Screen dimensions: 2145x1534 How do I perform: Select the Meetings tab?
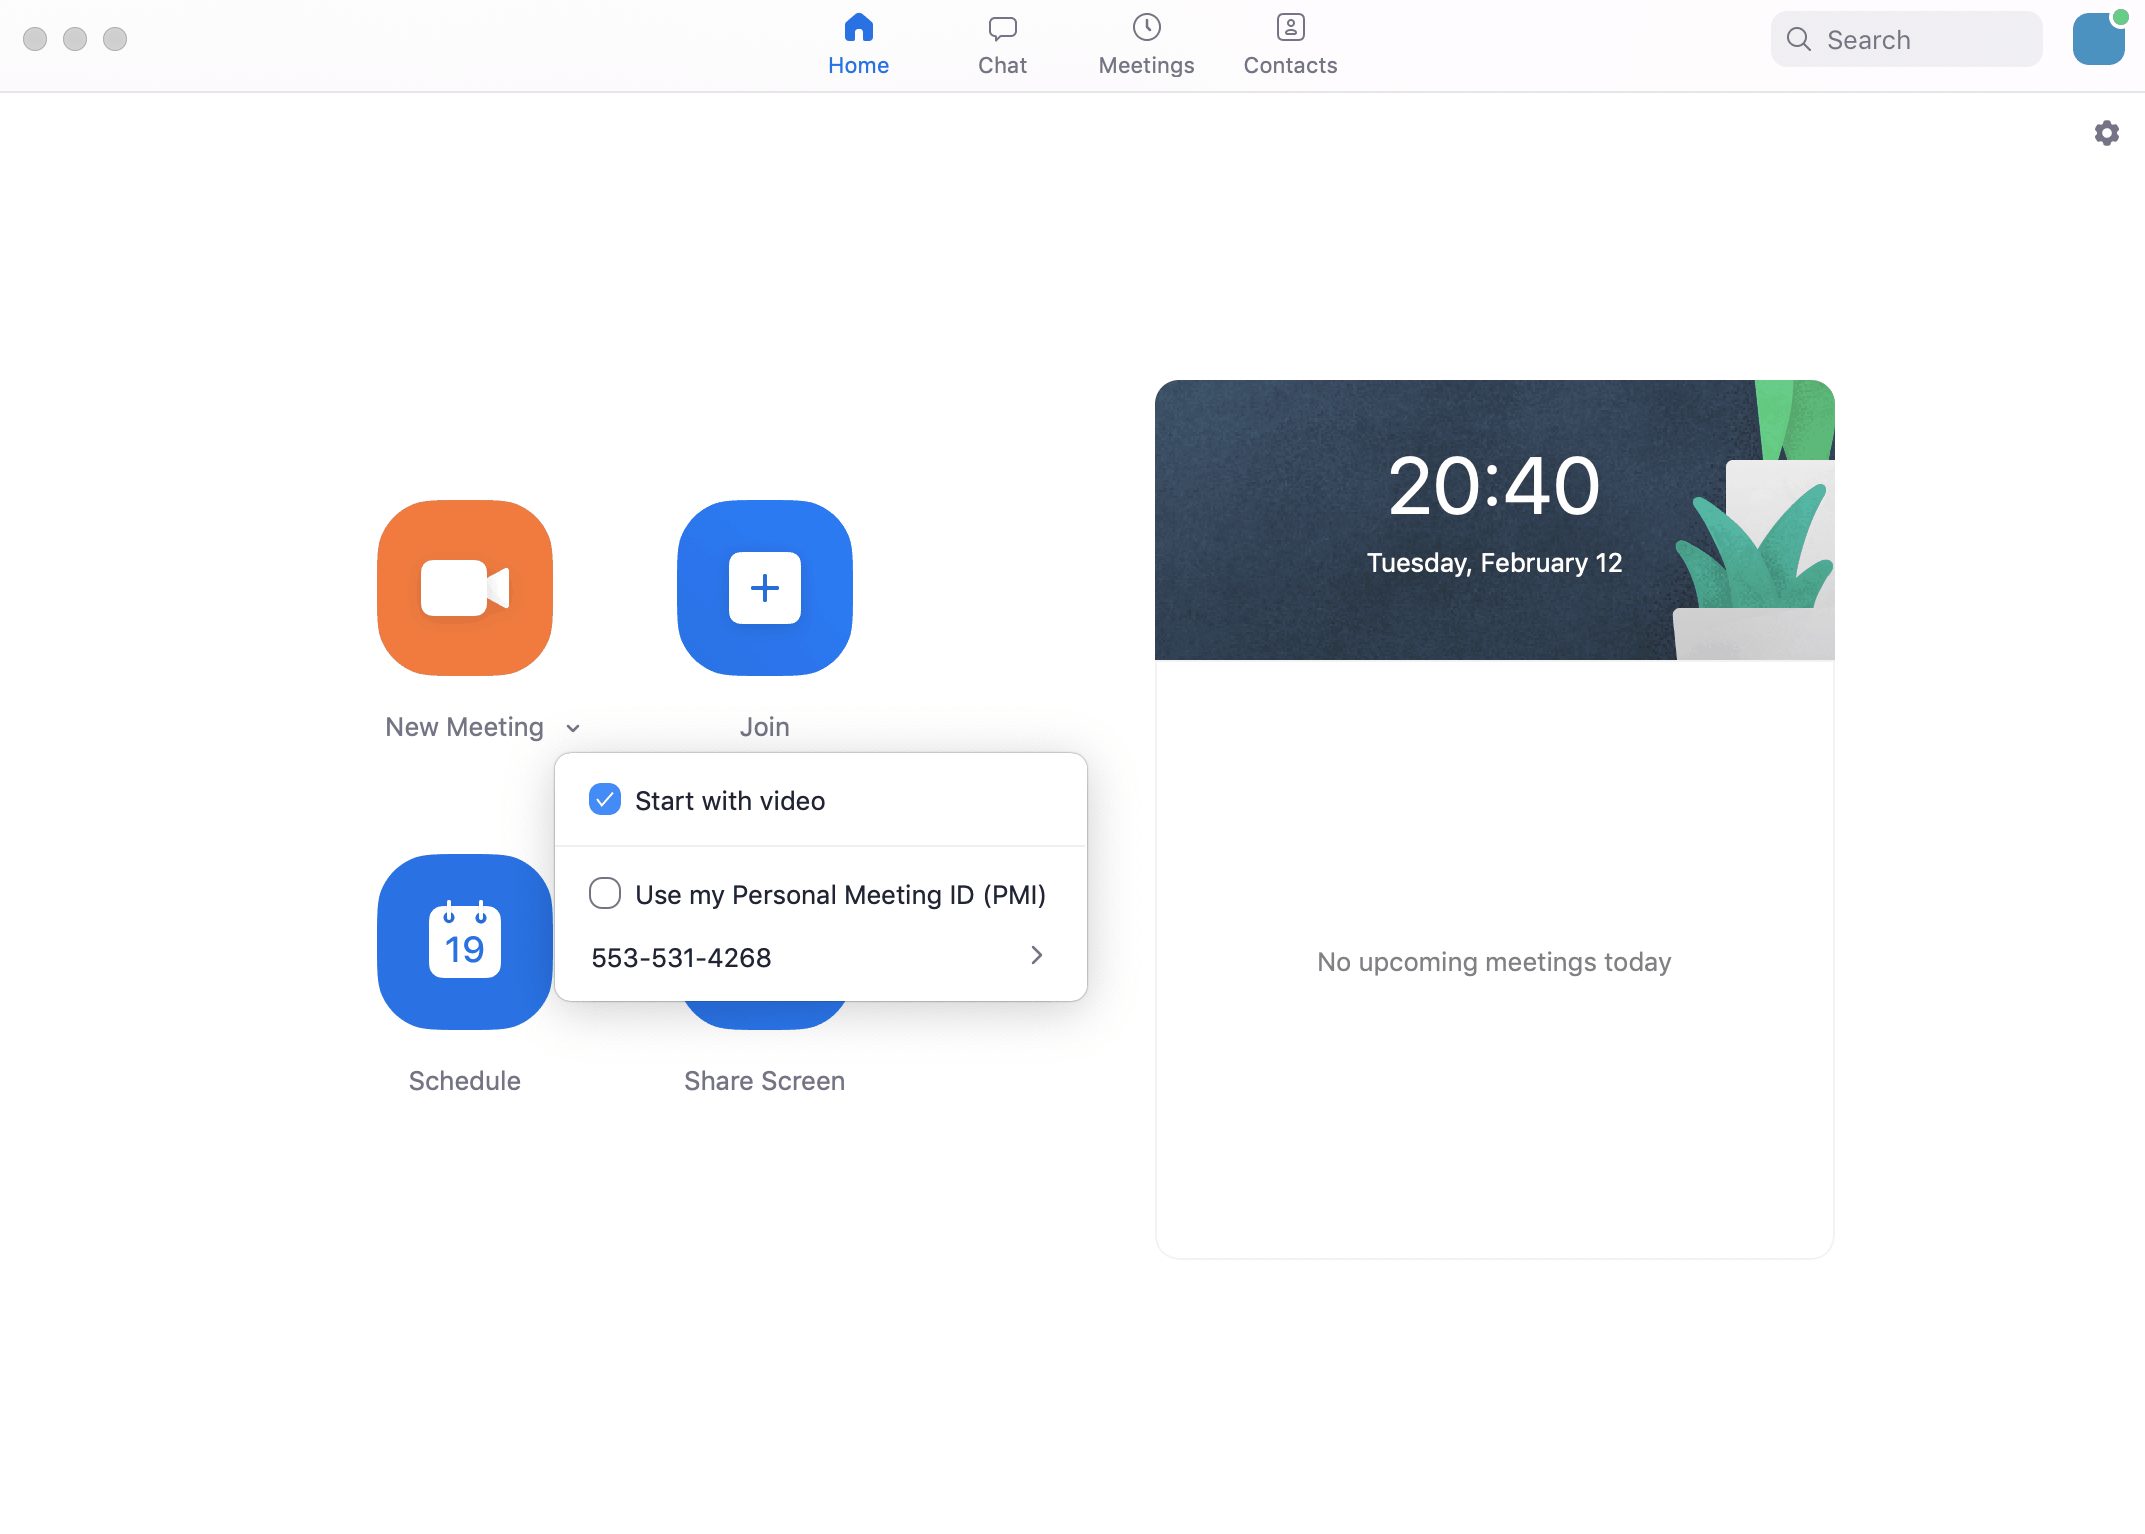[1146, 43]
